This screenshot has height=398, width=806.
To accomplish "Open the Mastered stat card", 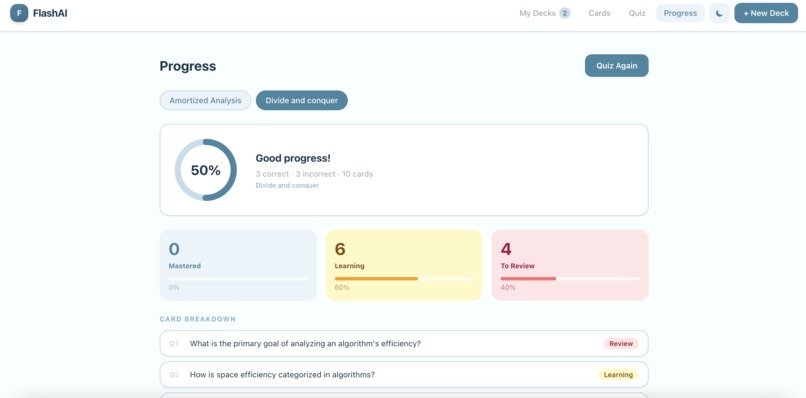I will [238, 265].
